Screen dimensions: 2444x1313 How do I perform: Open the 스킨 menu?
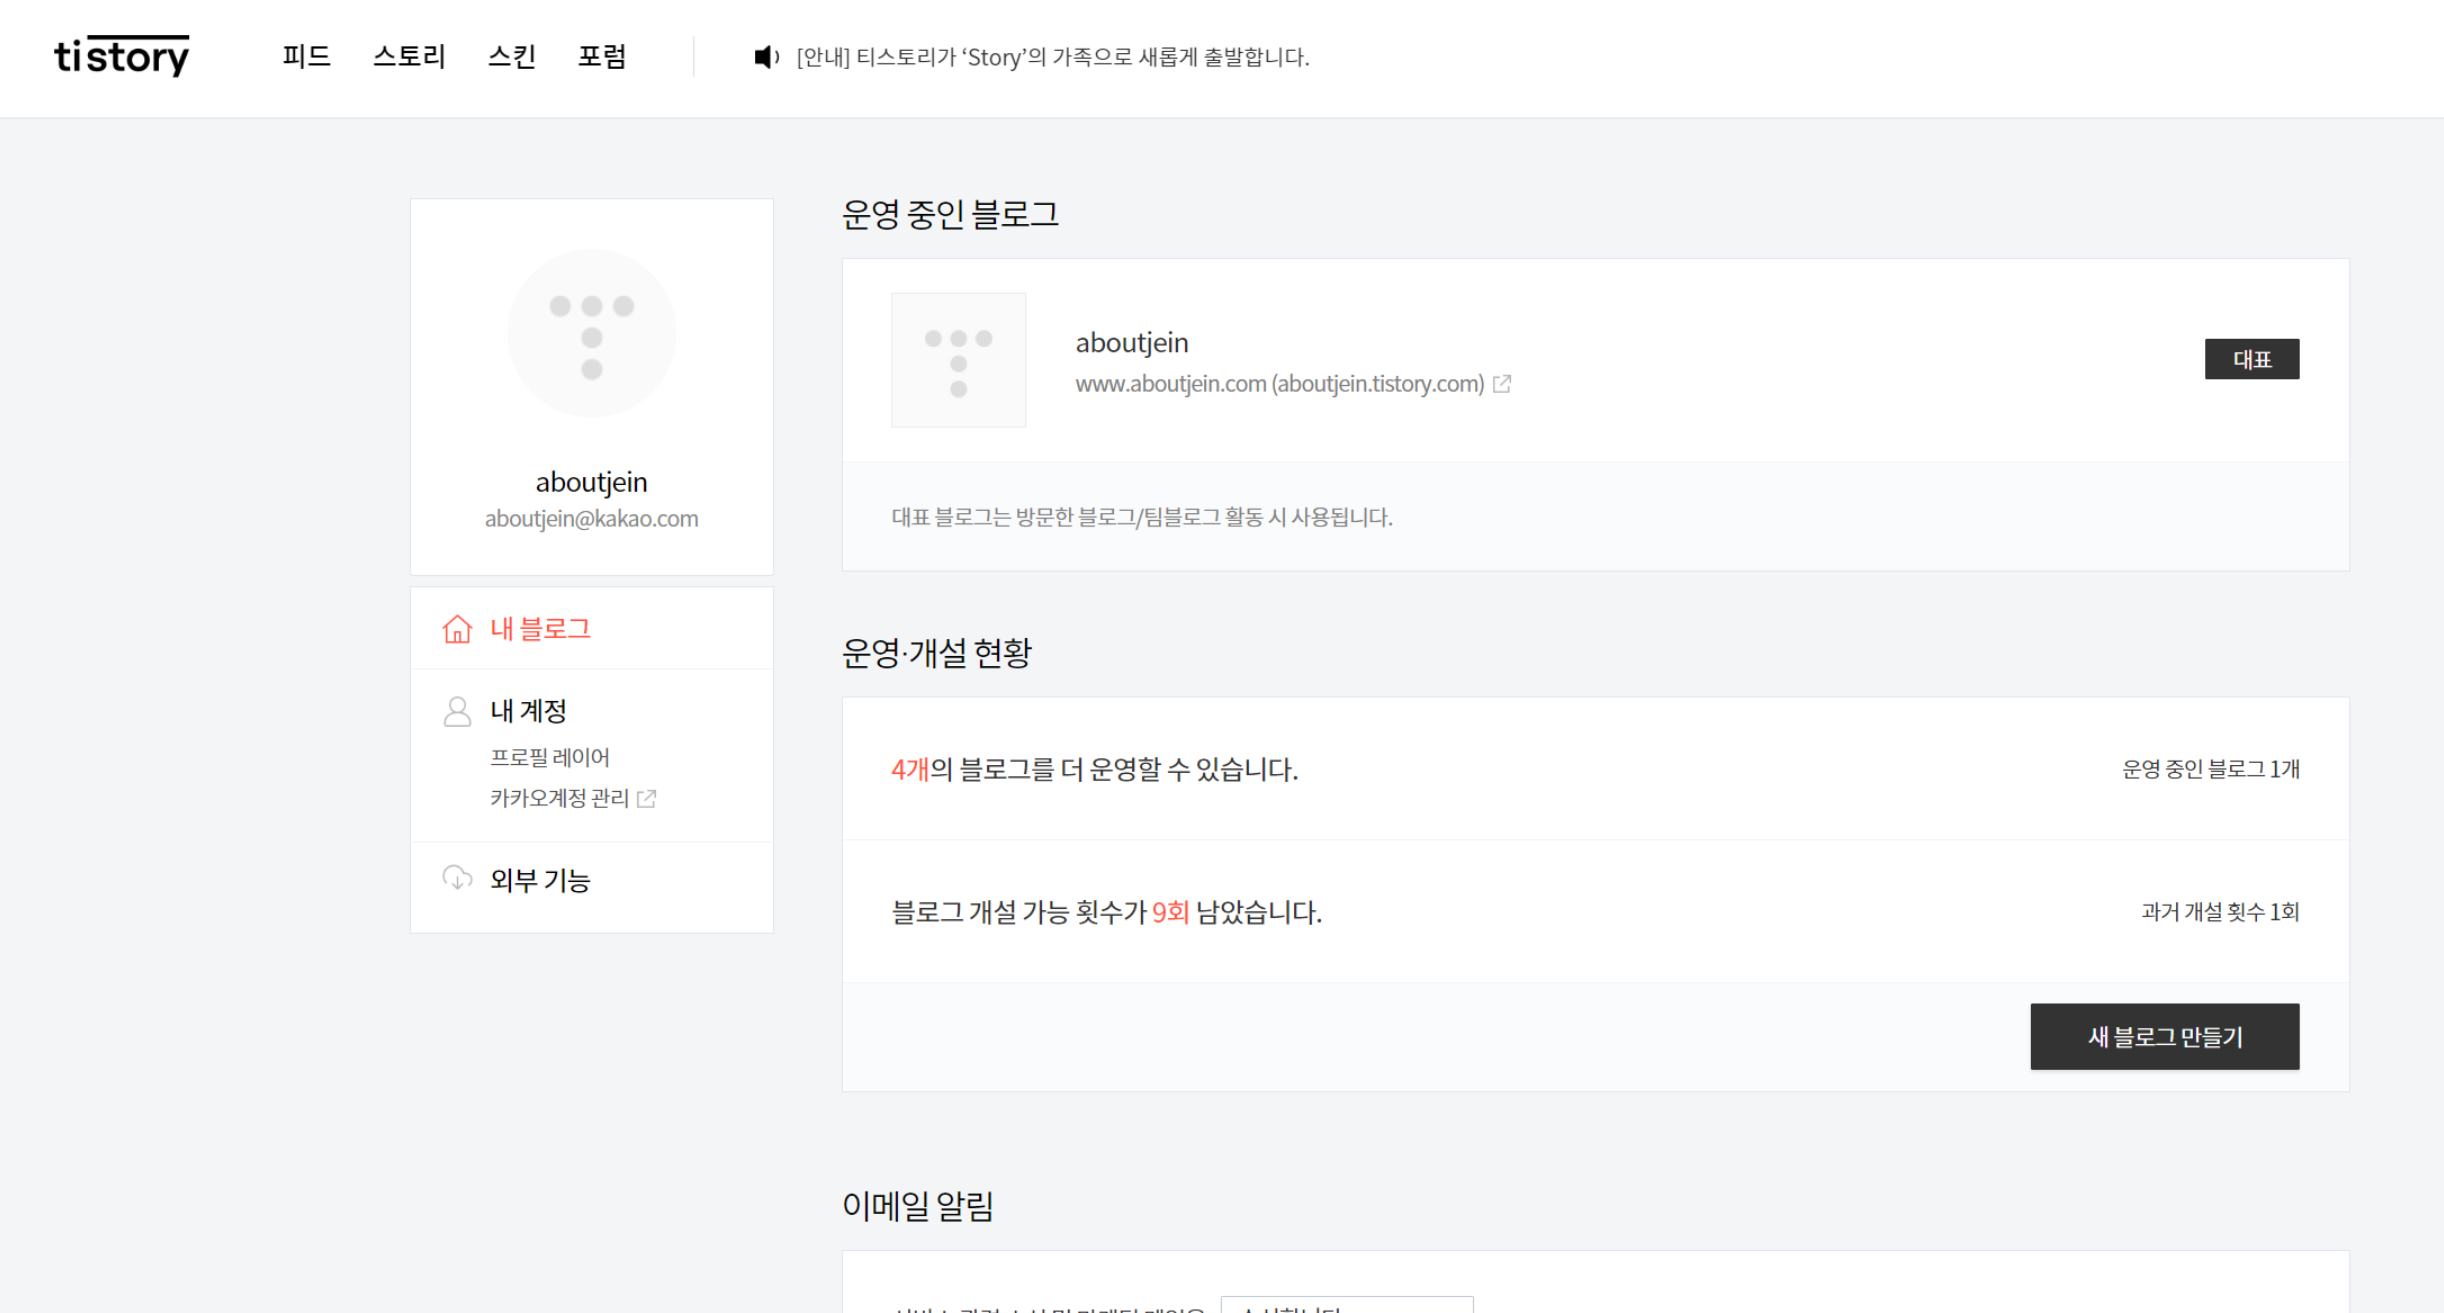tap(512, 56)
